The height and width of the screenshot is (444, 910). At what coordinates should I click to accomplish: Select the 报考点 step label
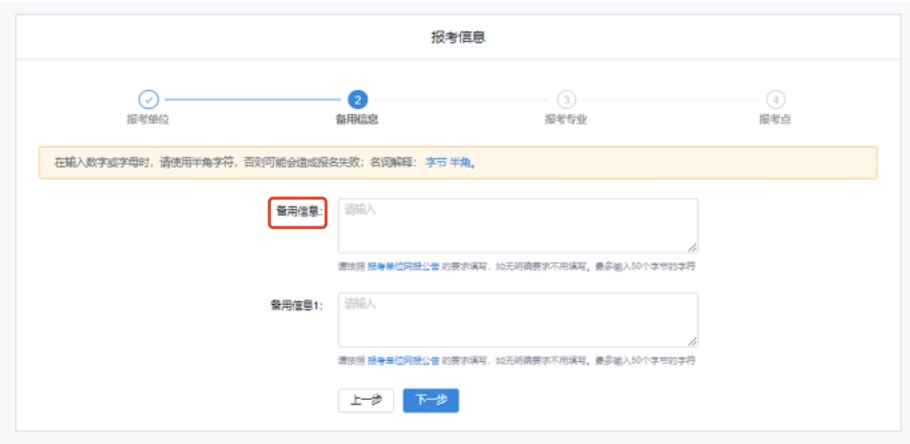click(x=775, y=119)
